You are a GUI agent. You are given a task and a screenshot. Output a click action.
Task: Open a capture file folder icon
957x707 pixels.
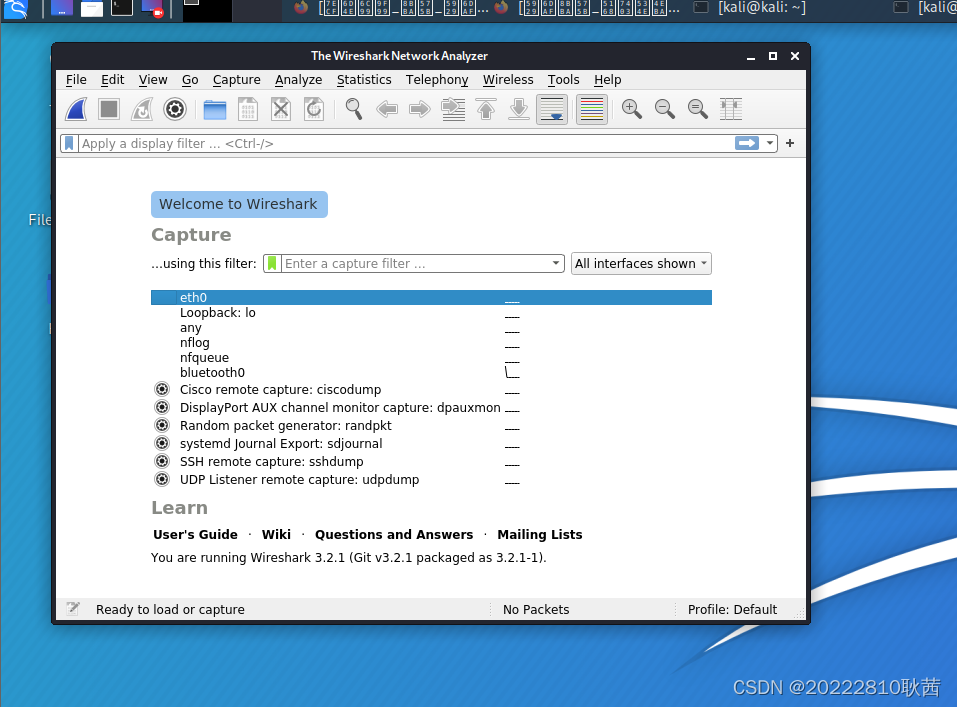tap(215, 110)
